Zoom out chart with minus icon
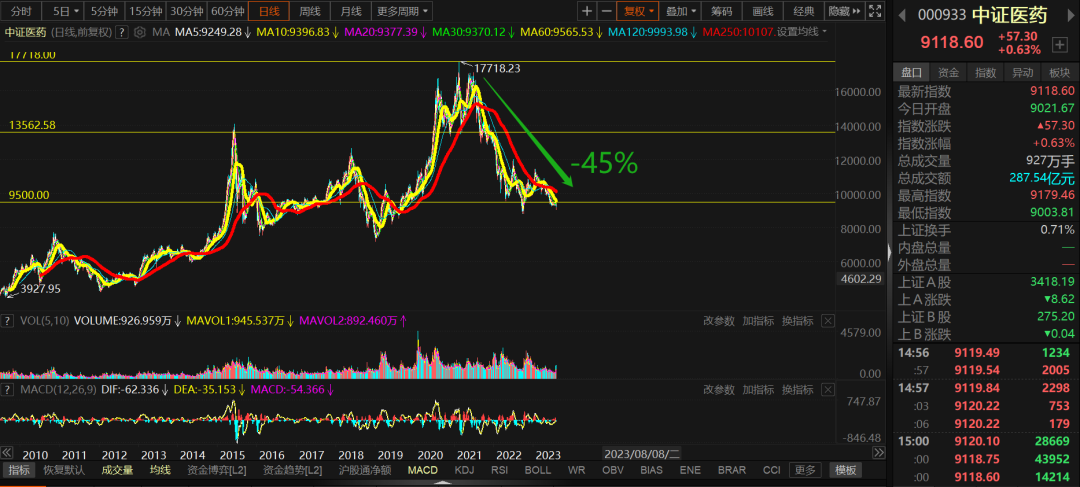Viewport: 1080px width, 487px height. pyautogui.click(x=606, y=11)
